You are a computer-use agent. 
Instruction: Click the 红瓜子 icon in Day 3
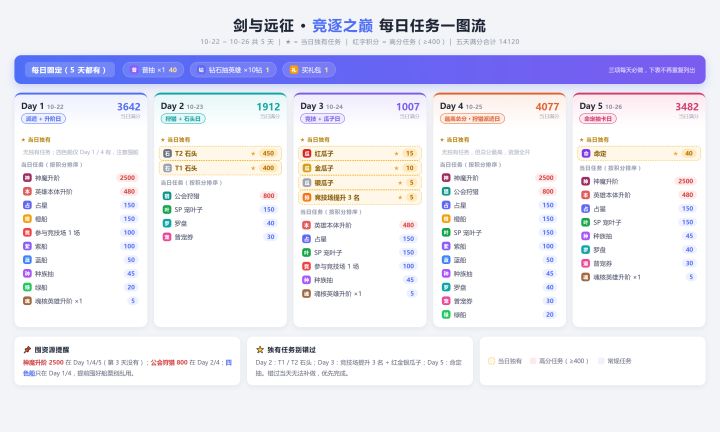click(307, 154)
